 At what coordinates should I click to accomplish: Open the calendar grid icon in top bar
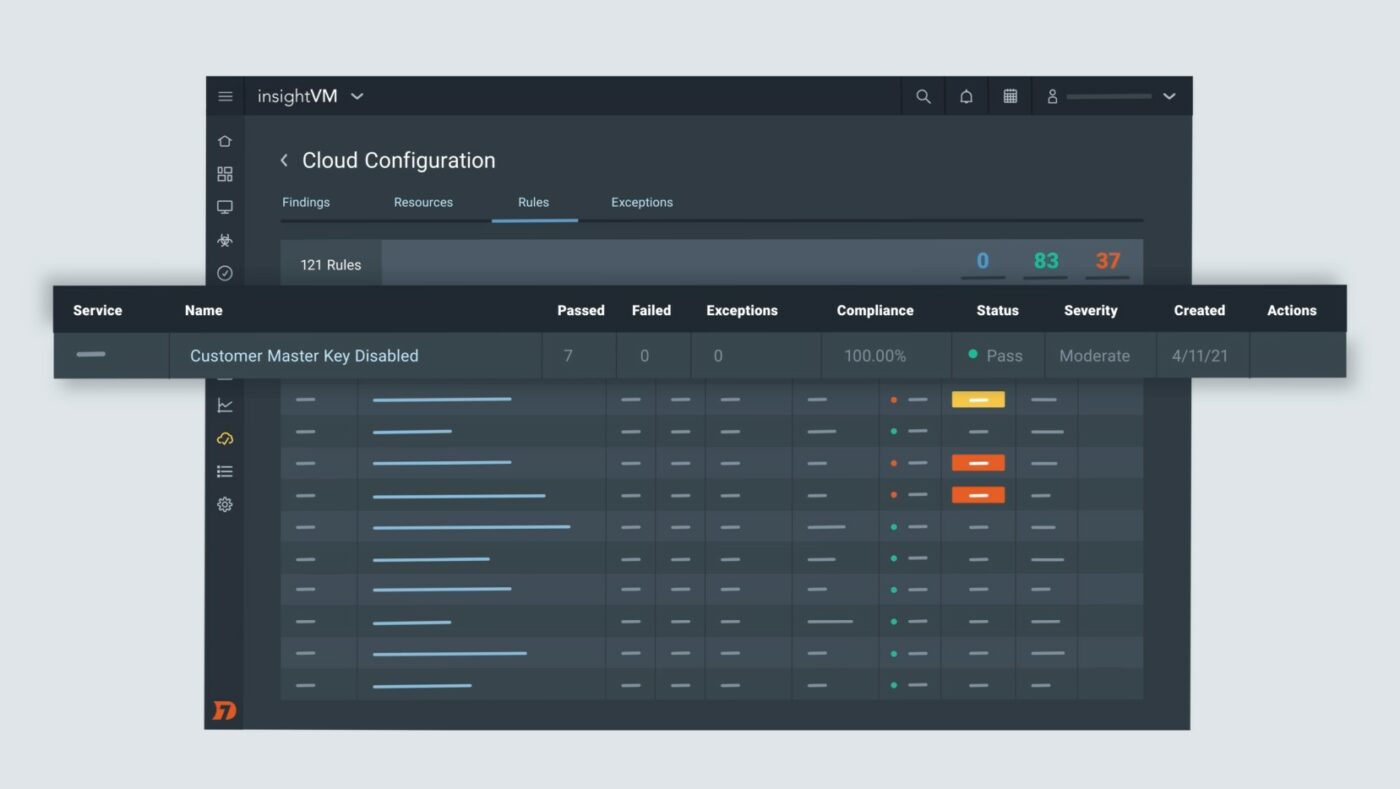(1010, 97)
